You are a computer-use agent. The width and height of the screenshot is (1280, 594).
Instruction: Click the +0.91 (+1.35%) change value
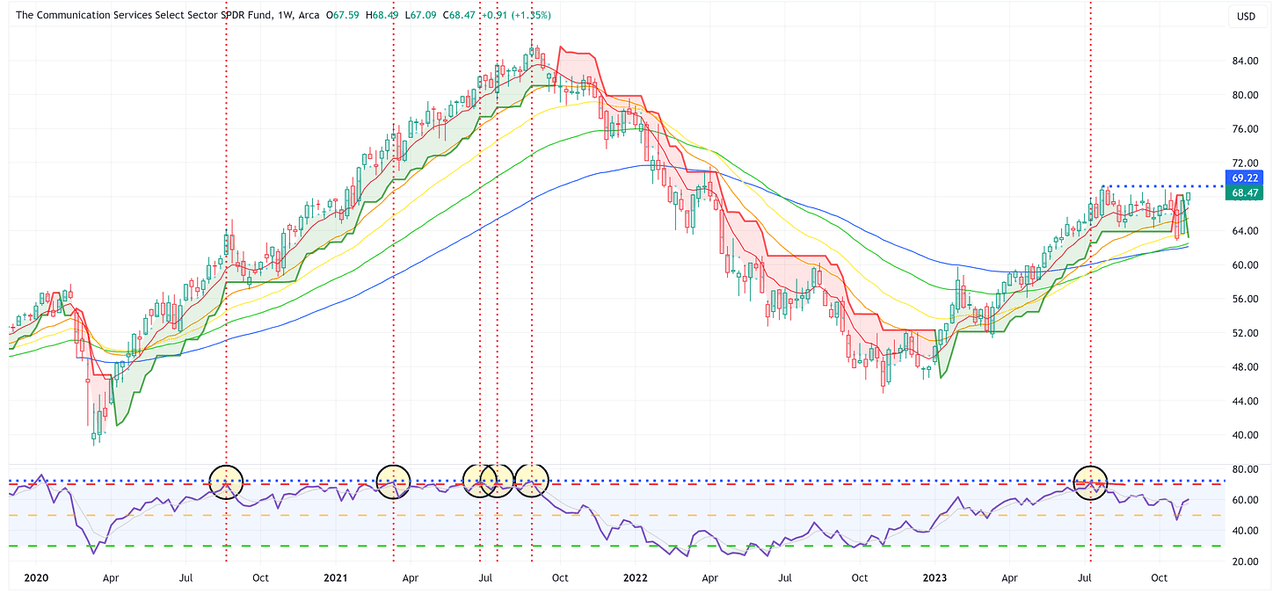click(x=516, y=16)
